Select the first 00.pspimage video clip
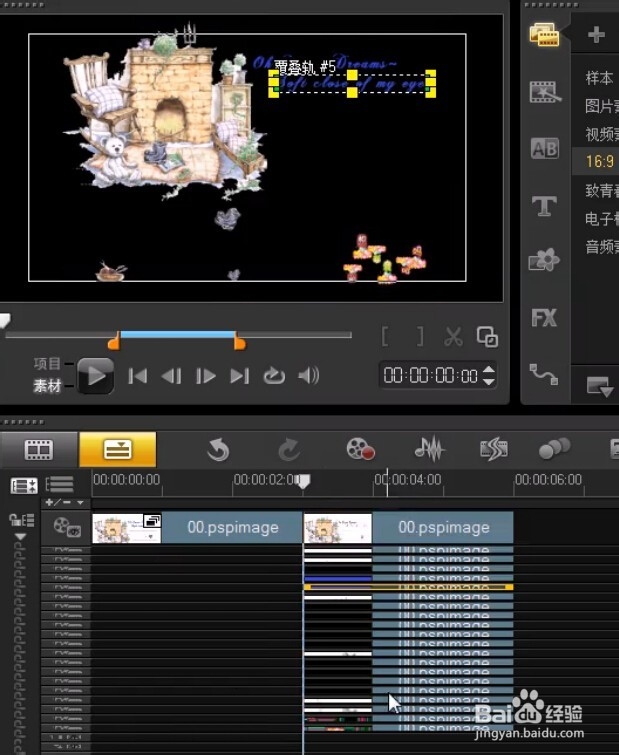This screenshot has width=619, height=755. click(197, 528)
